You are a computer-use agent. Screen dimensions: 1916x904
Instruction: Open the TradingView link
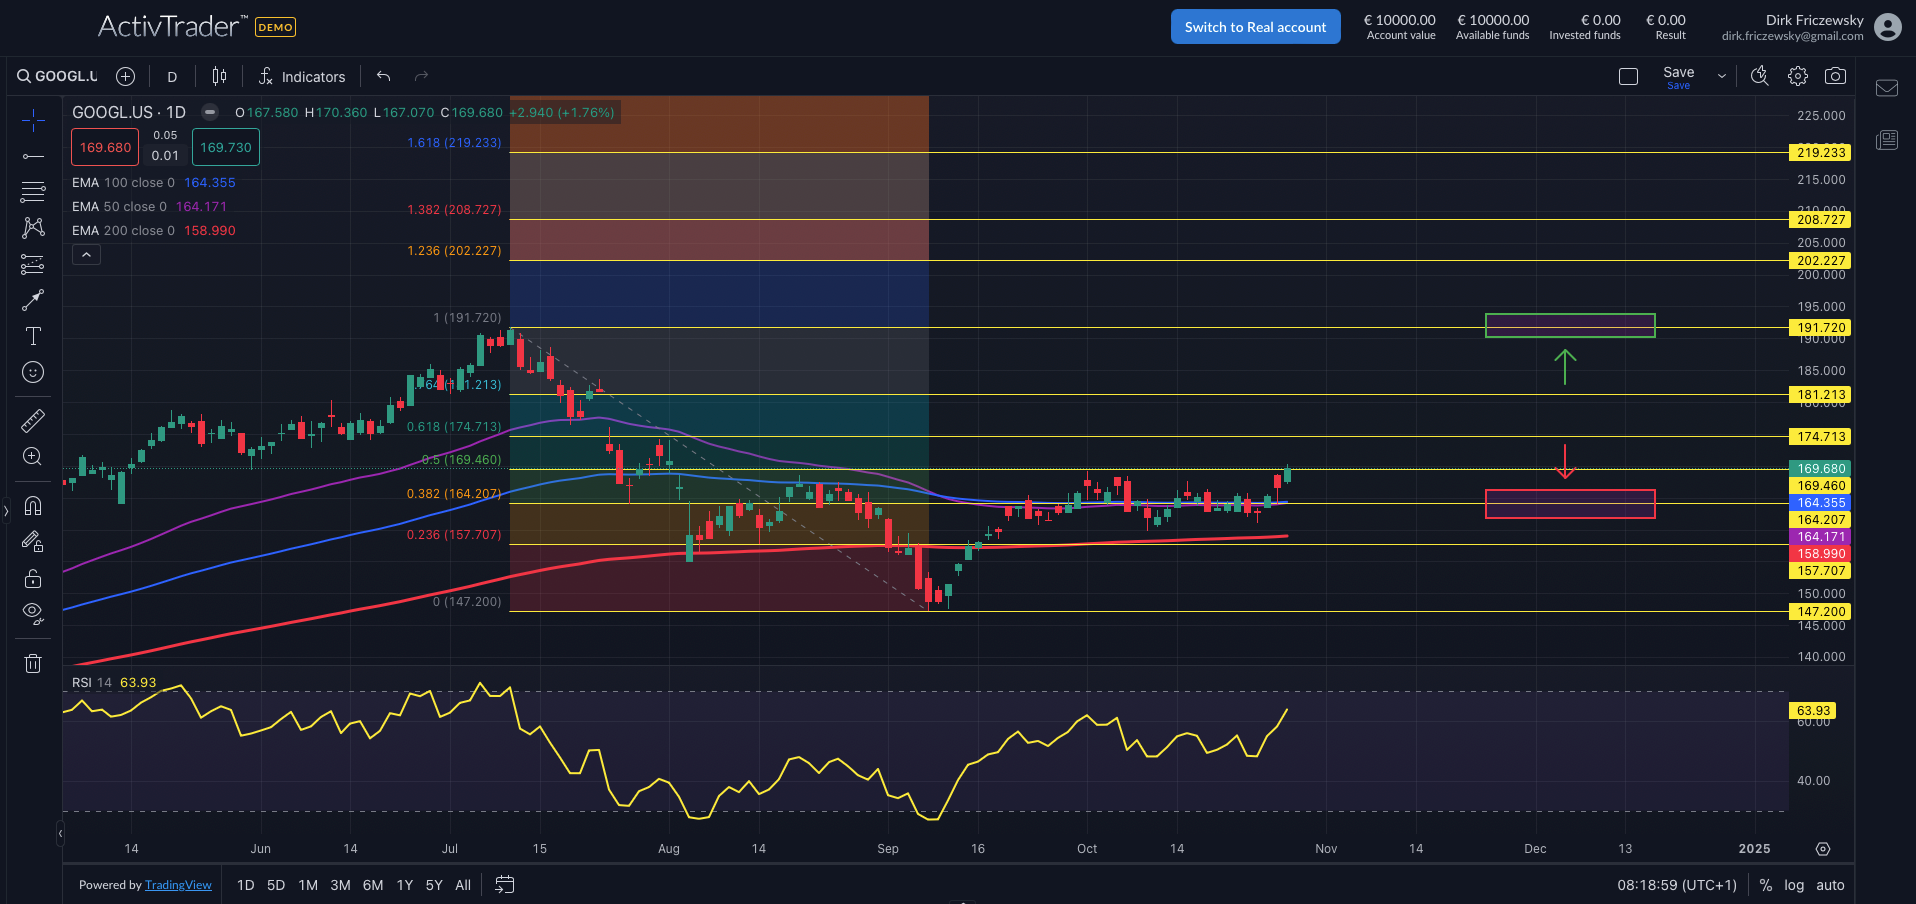tap(178, 885)
